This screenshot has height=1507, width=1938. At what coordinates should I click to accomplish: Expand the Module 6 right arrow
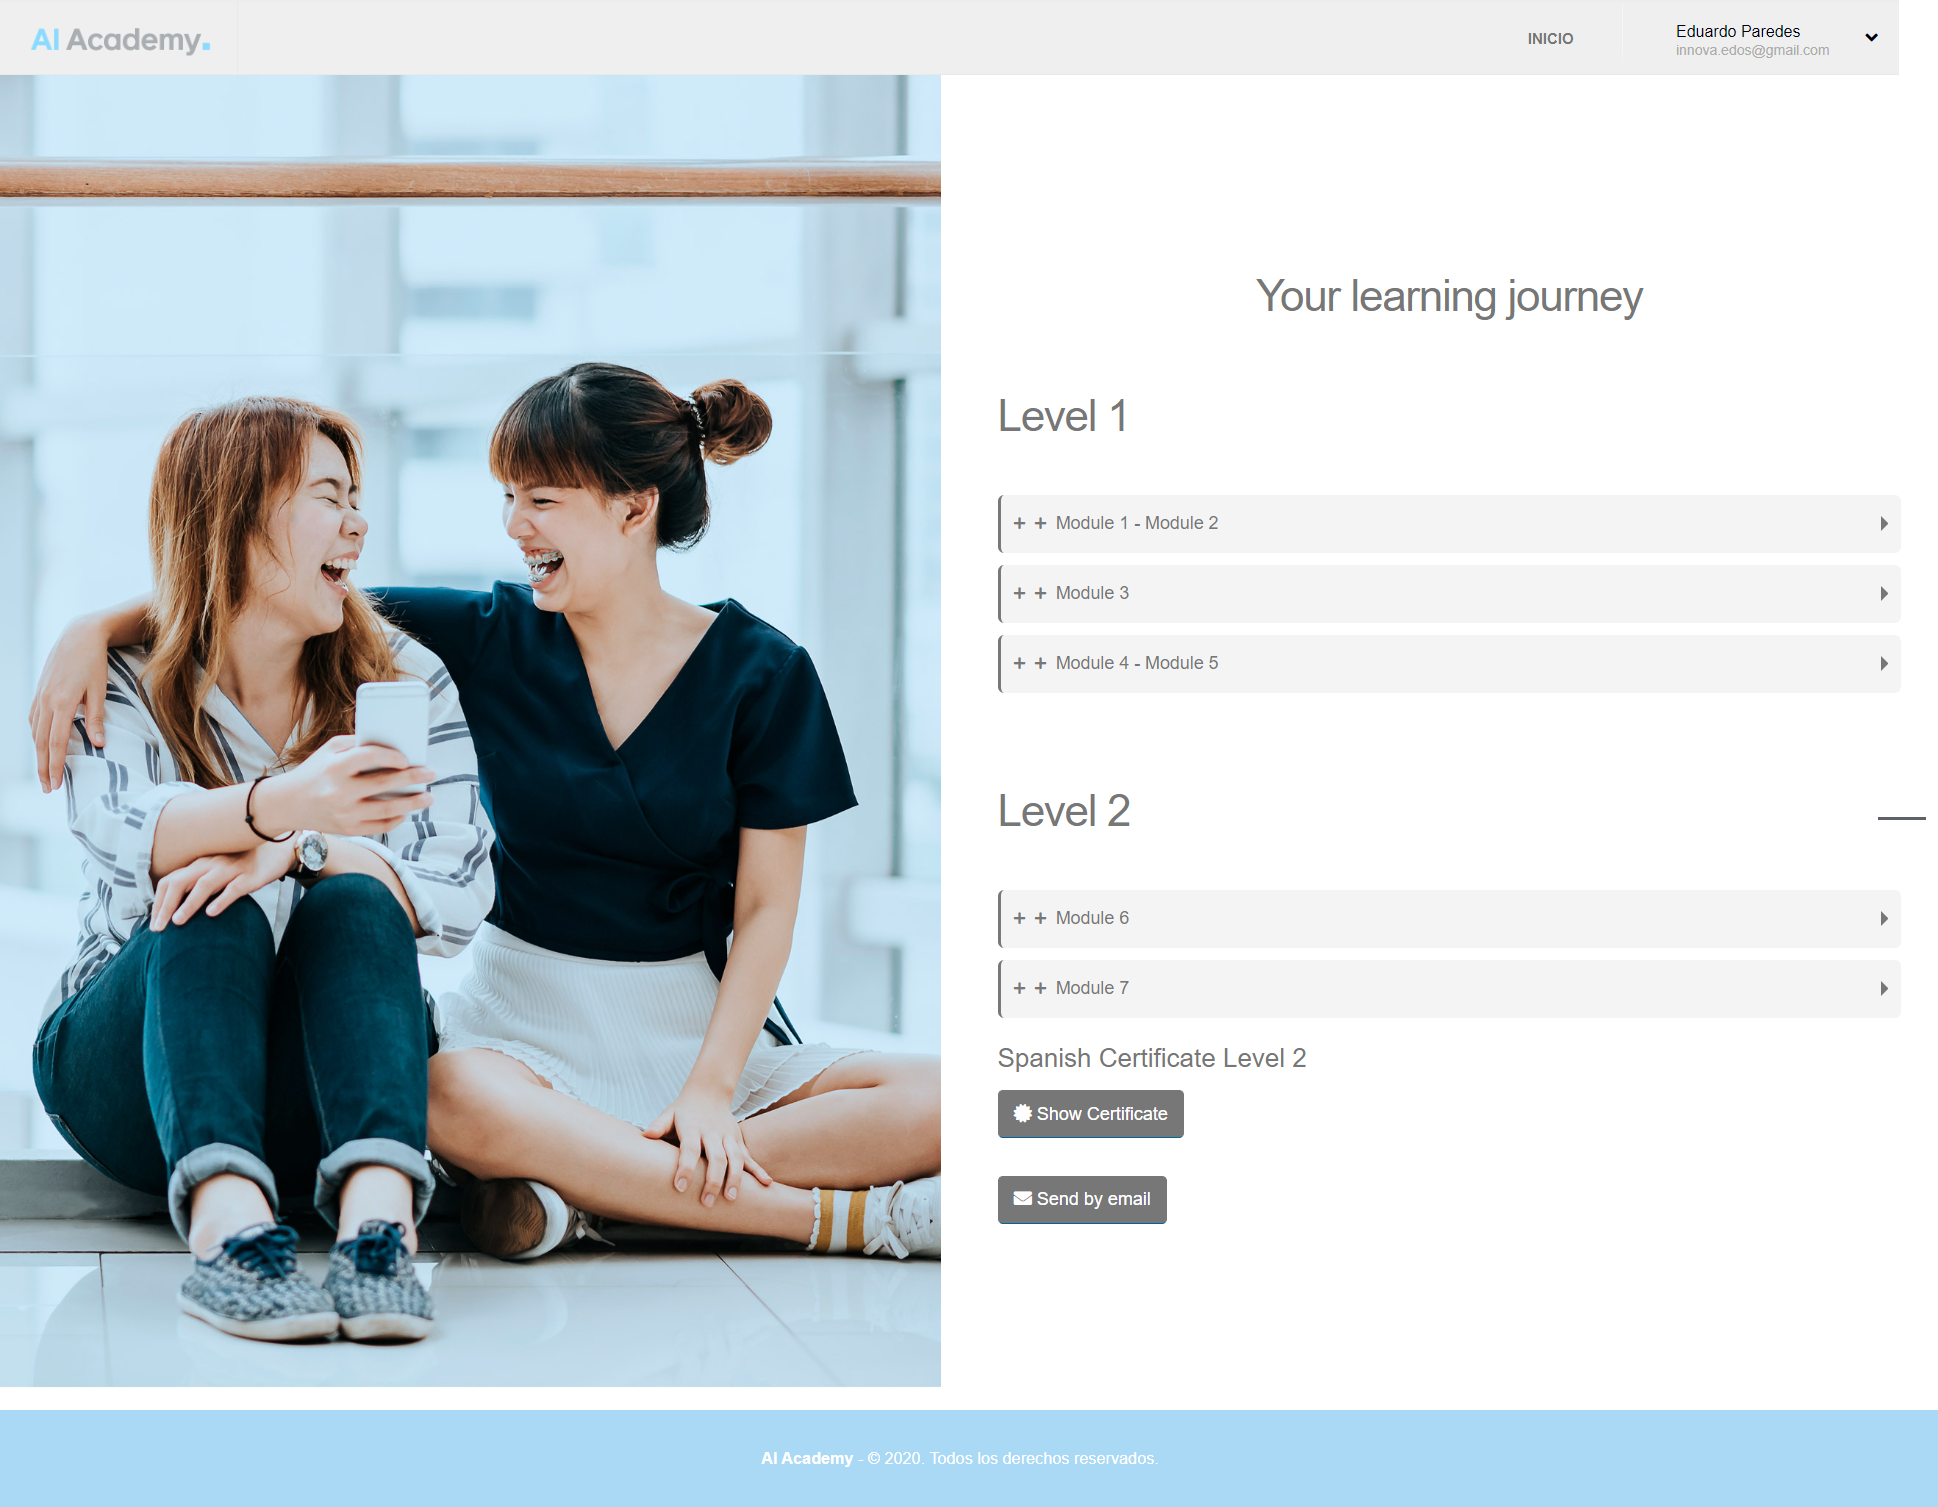coord(1884,919)
